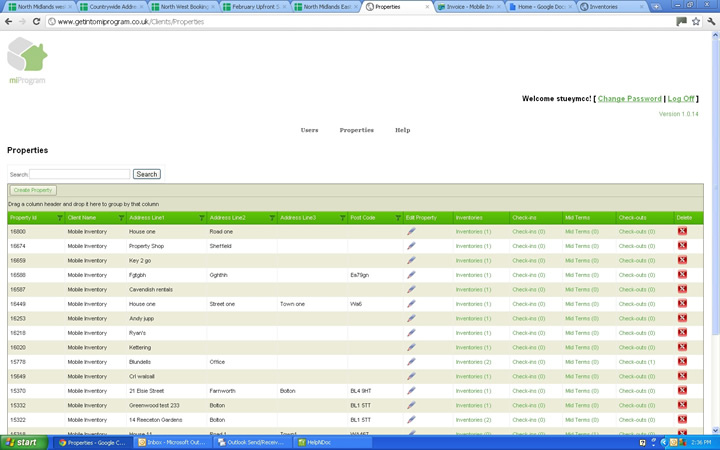Open Address Line1 column filter
Viewport: 720px width, 450px height.
pyautogui.click(x=201, y=218)
